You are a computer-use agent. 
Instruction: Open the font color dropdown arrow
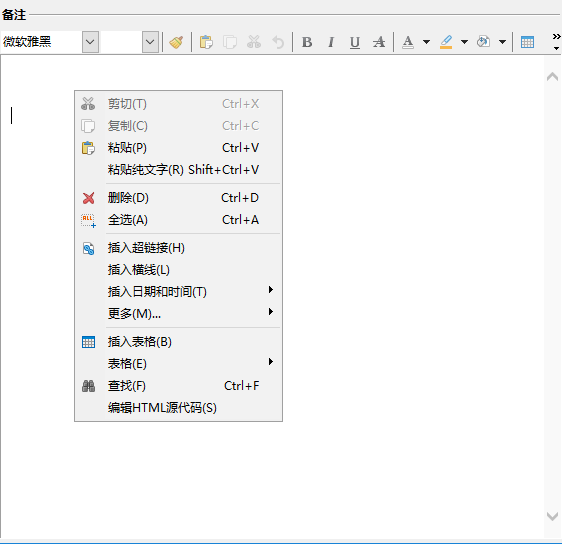point(426,42)
